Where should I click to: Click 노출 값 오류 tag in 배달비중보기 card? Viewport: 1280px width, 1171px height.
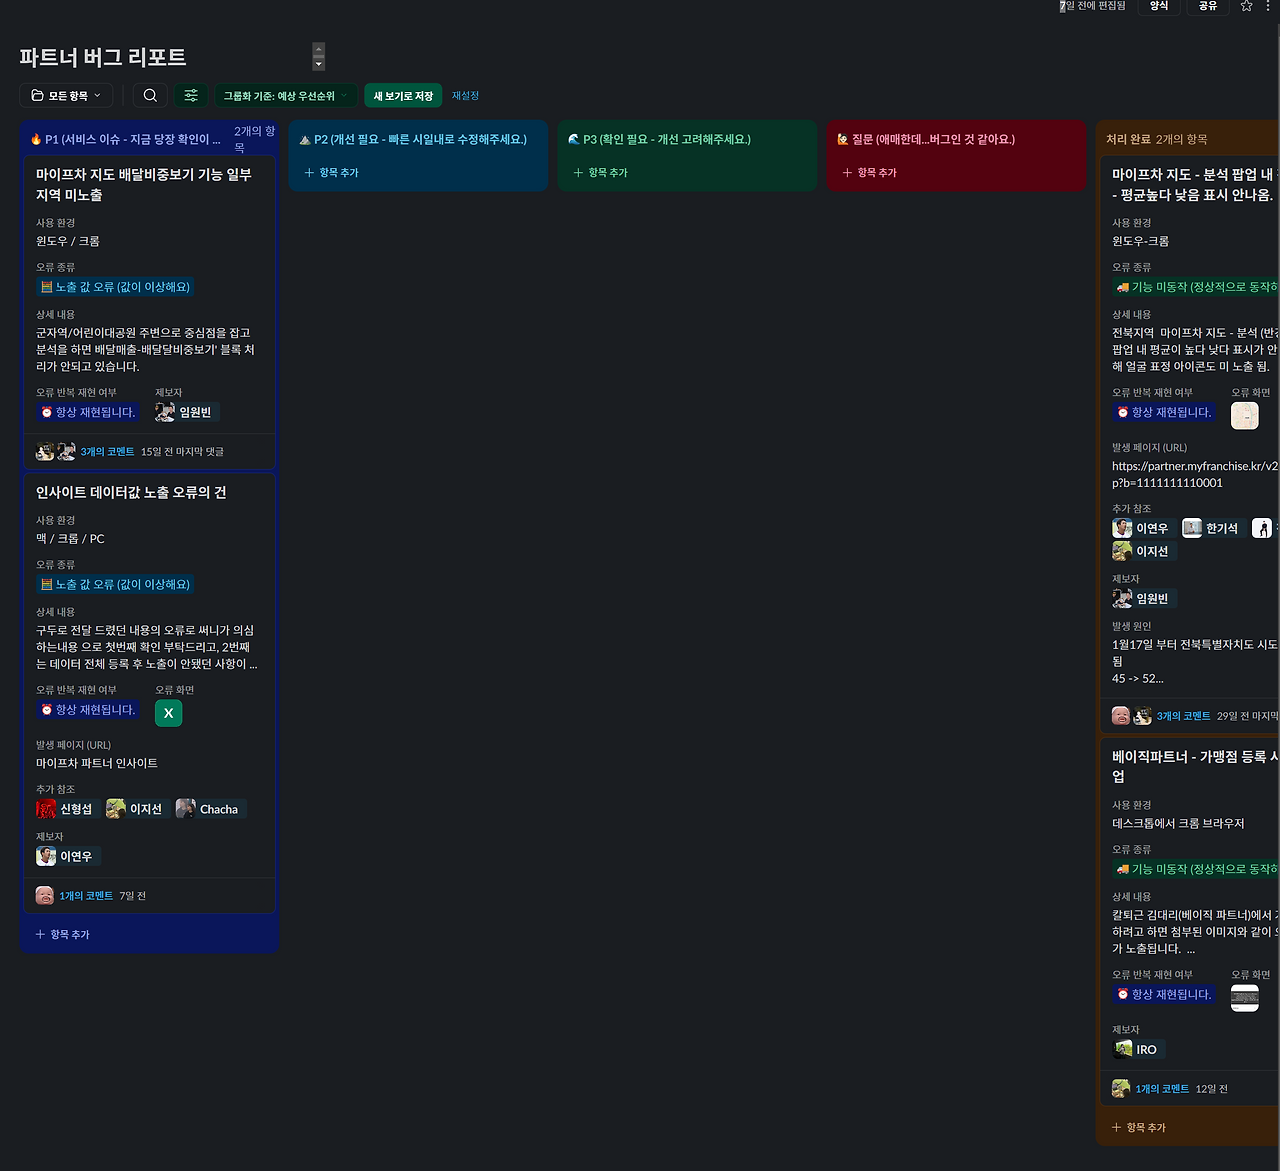(x=115, y=287)
